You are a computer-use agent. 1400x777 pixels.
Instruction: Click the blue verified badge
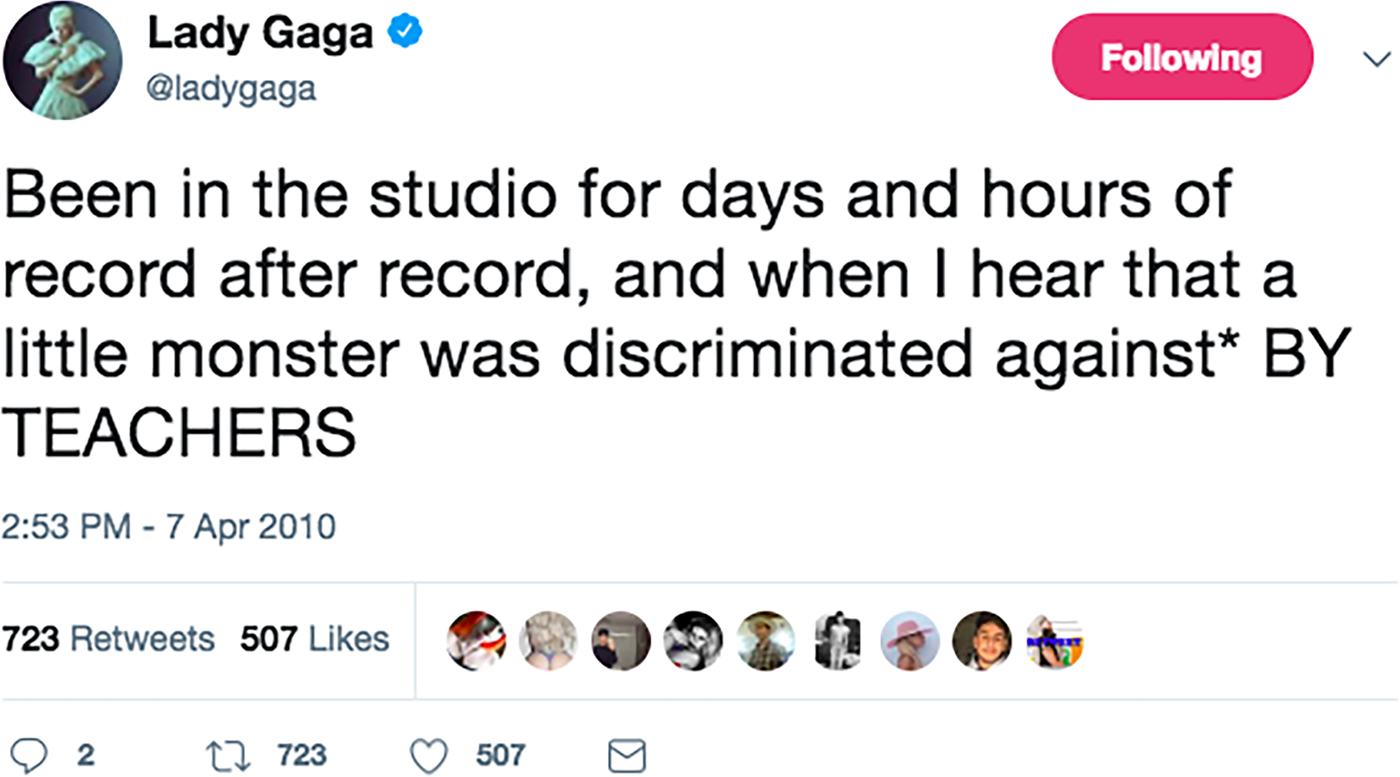[x=405, y=35]
